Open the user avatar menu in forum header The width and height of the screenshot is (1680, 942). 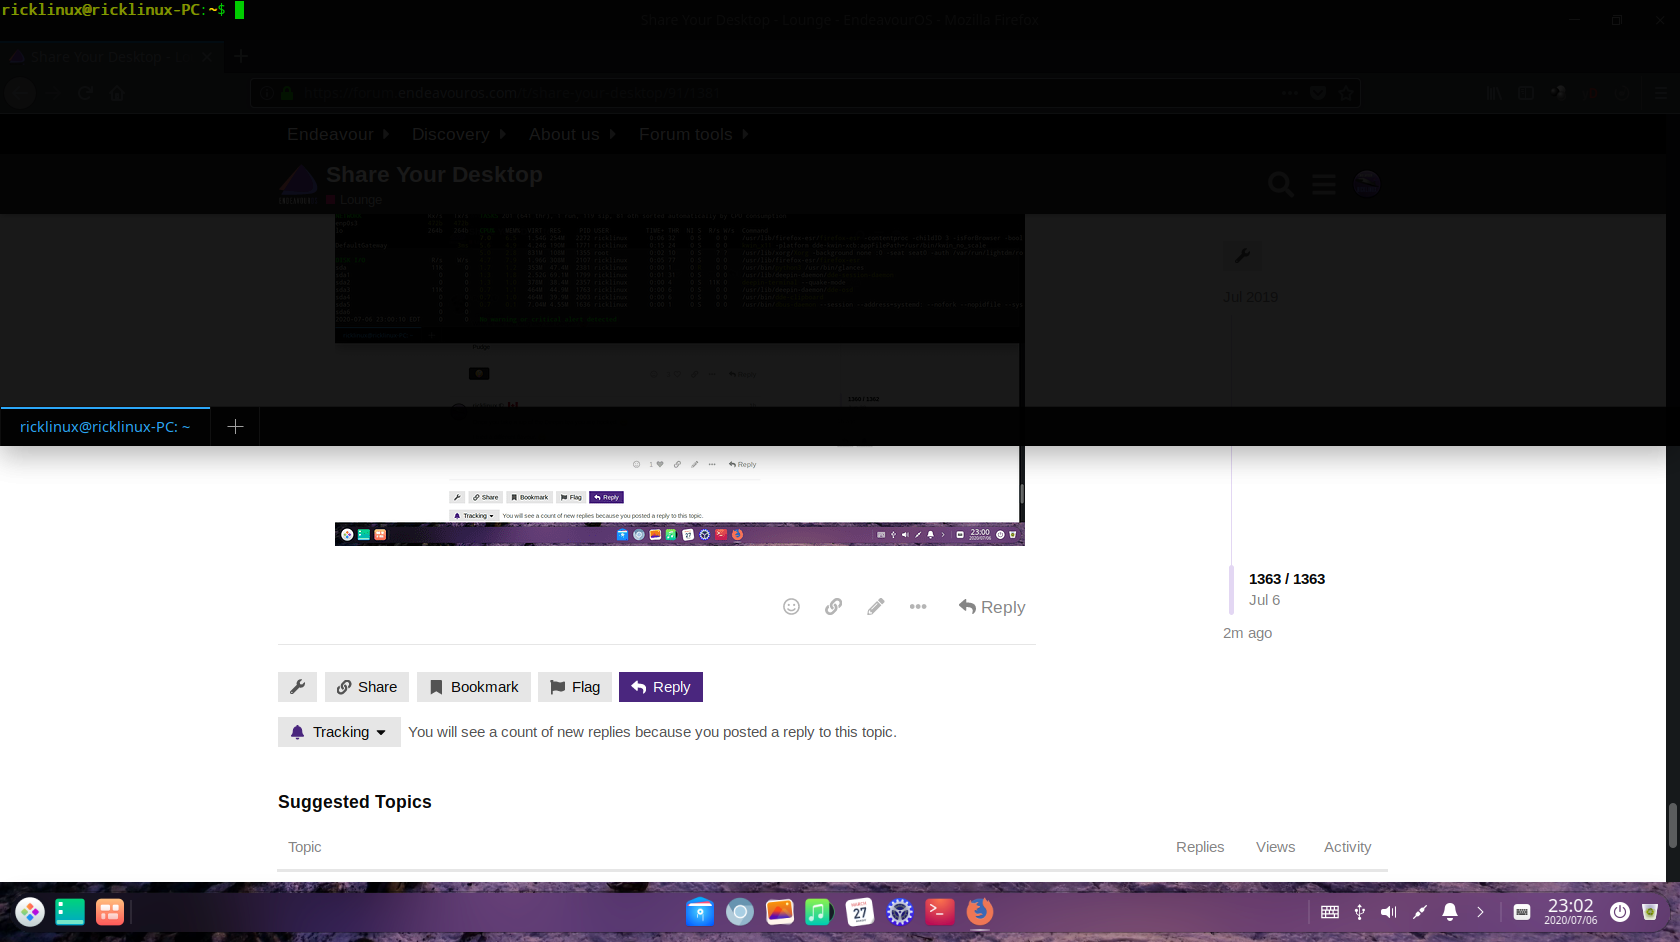(1367, 183)
